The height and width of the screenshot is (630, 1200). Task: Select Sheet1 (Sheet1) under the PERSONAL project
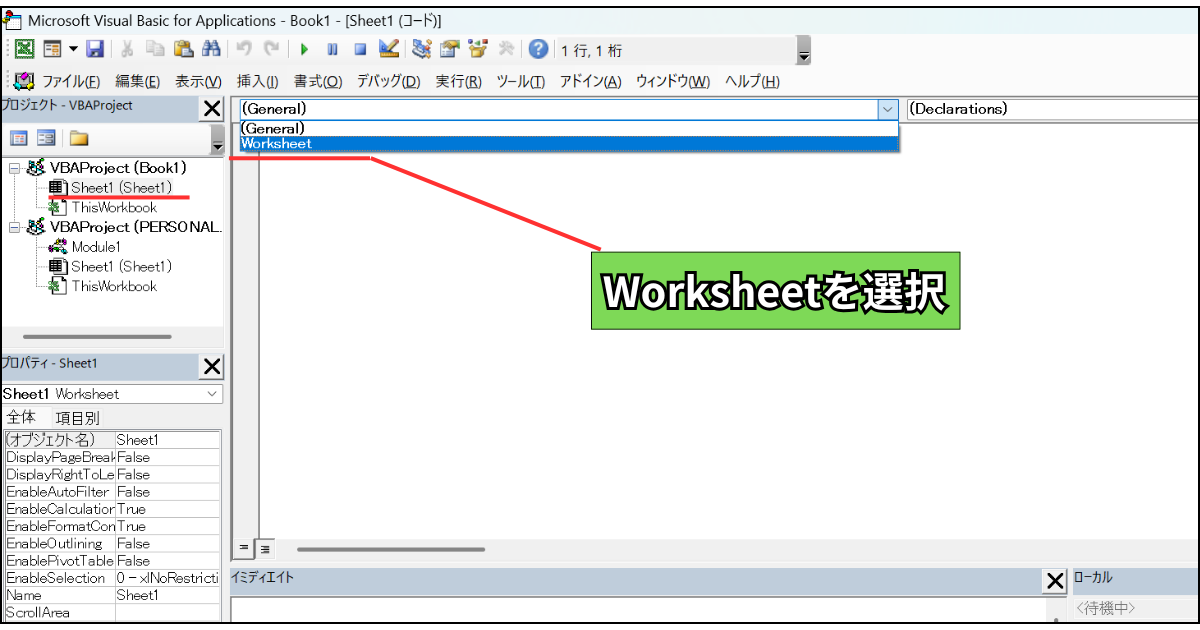pos(121,266)
